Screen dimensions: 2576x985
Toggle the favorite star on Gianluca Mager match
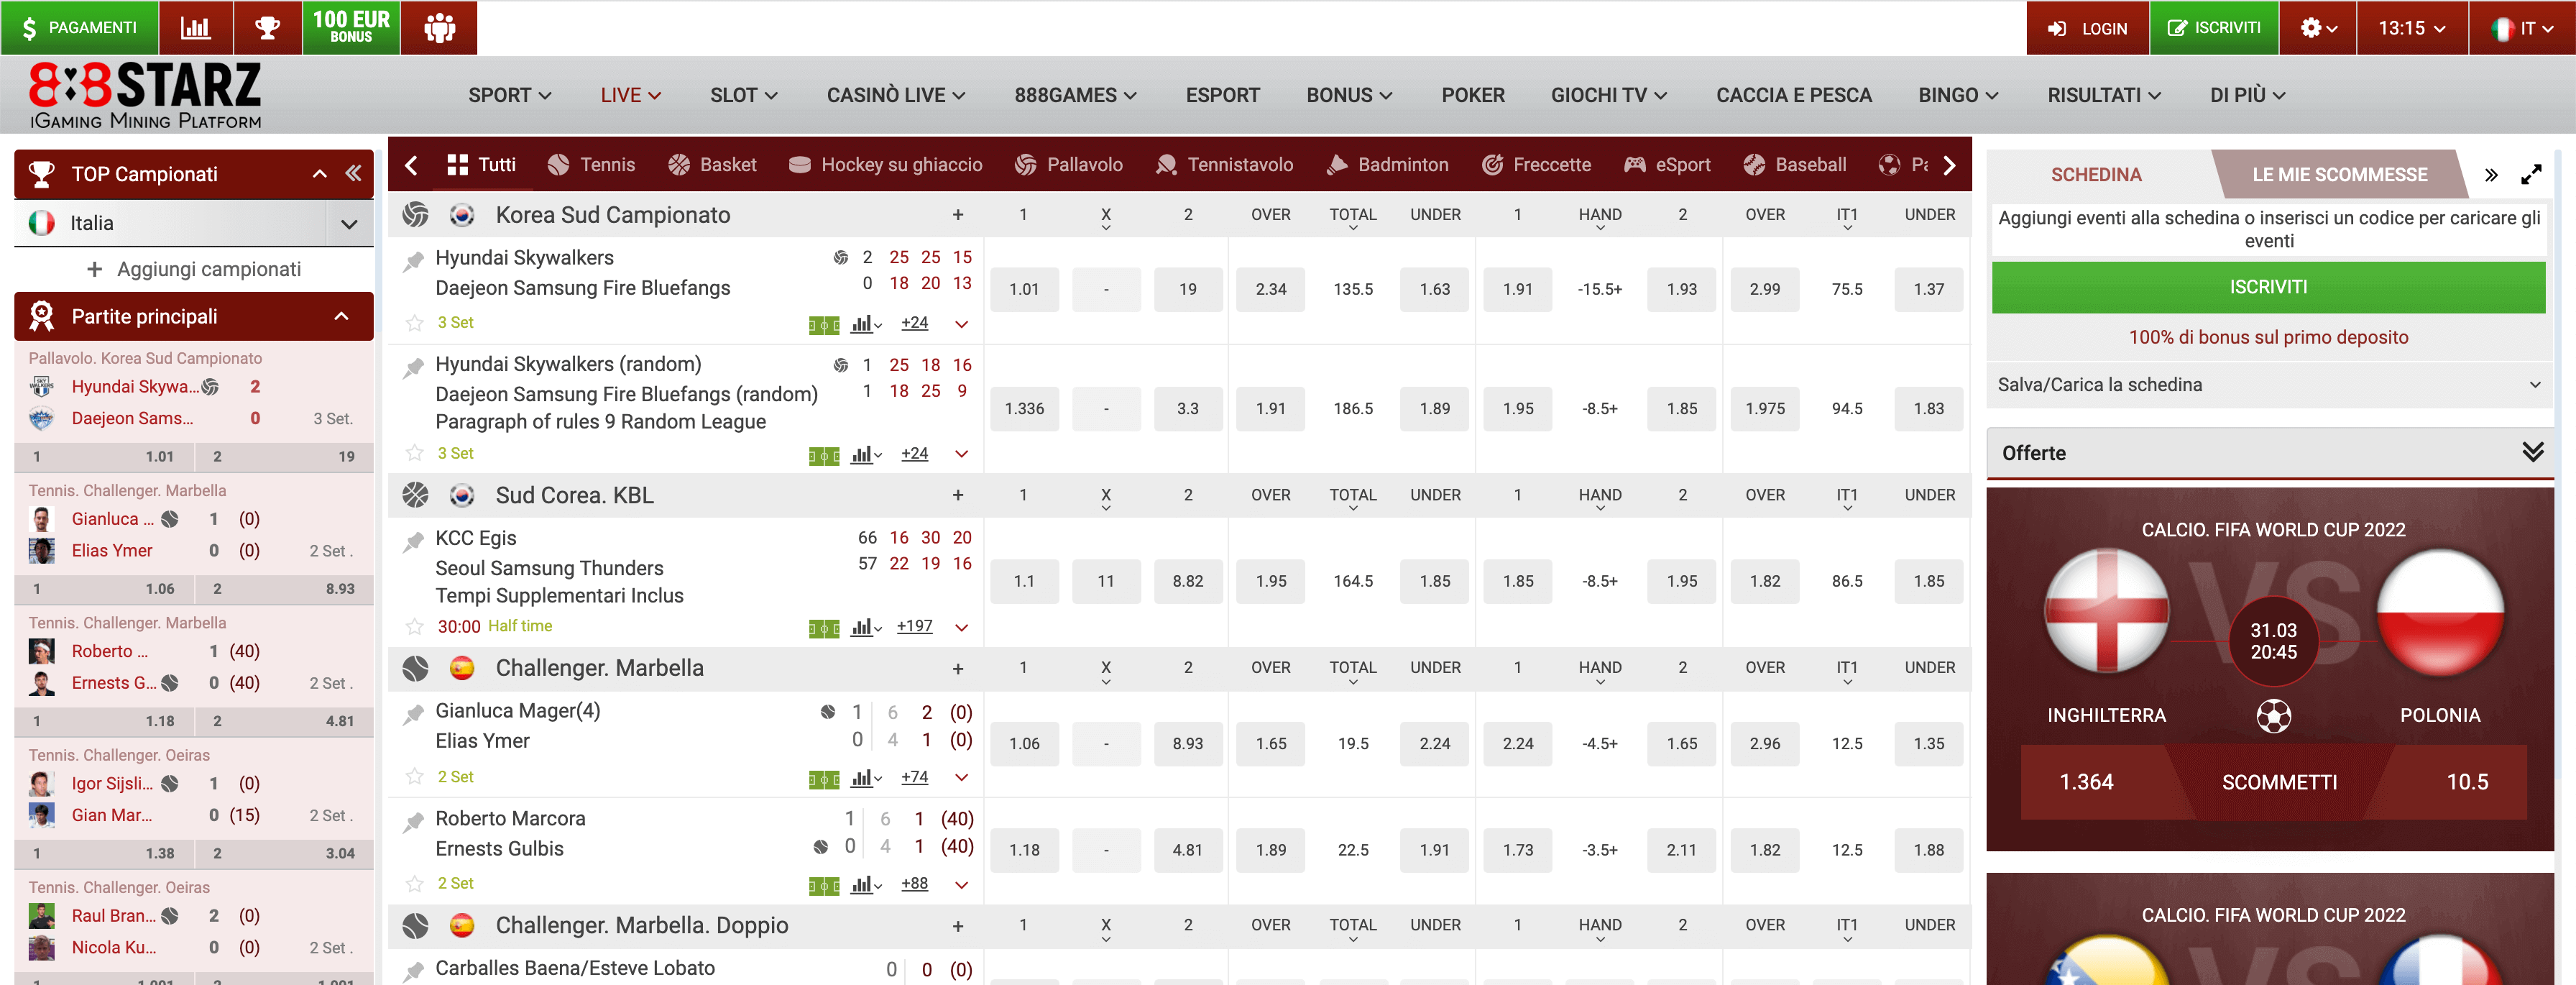click(x=414, y=776)
